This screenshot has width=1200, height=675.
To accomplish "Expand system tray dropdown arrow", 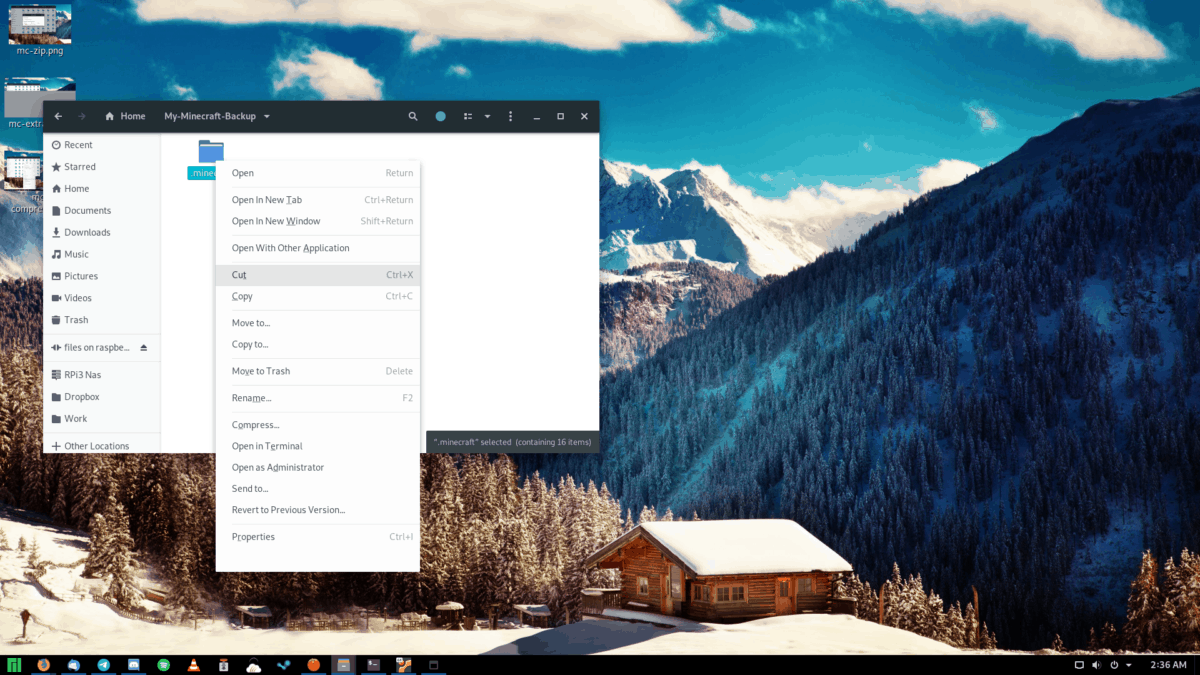I will pyautogui.click(x=1129, y=665).
